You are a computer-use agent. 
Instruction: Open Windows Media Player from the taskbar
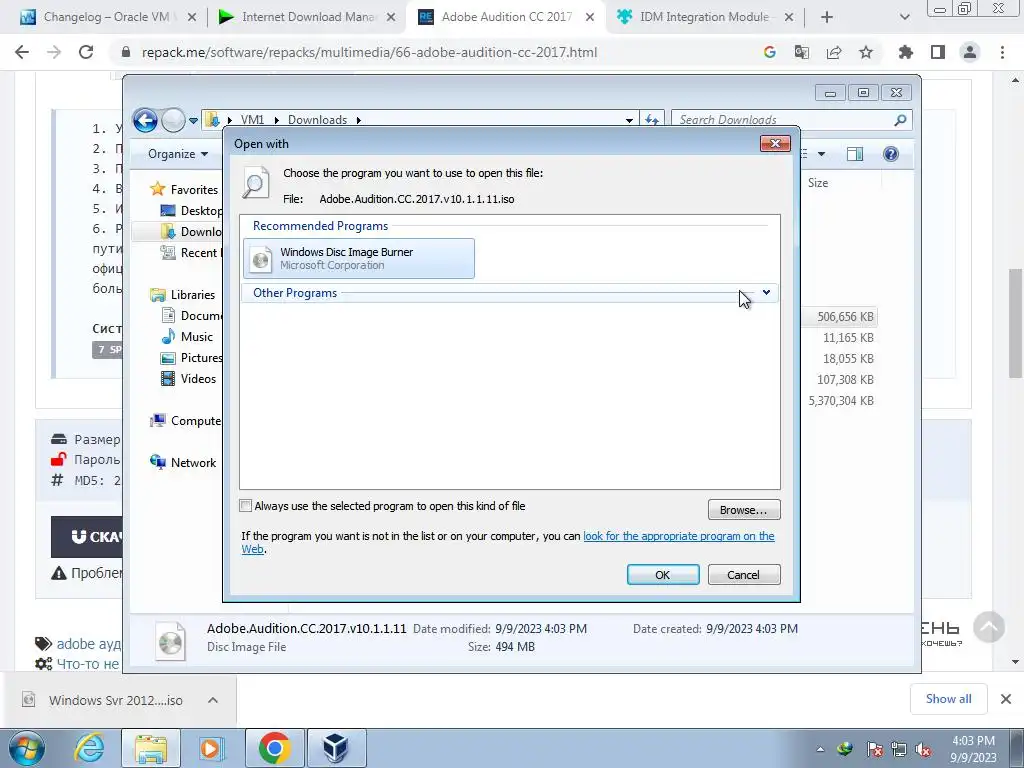click(210, 749)
